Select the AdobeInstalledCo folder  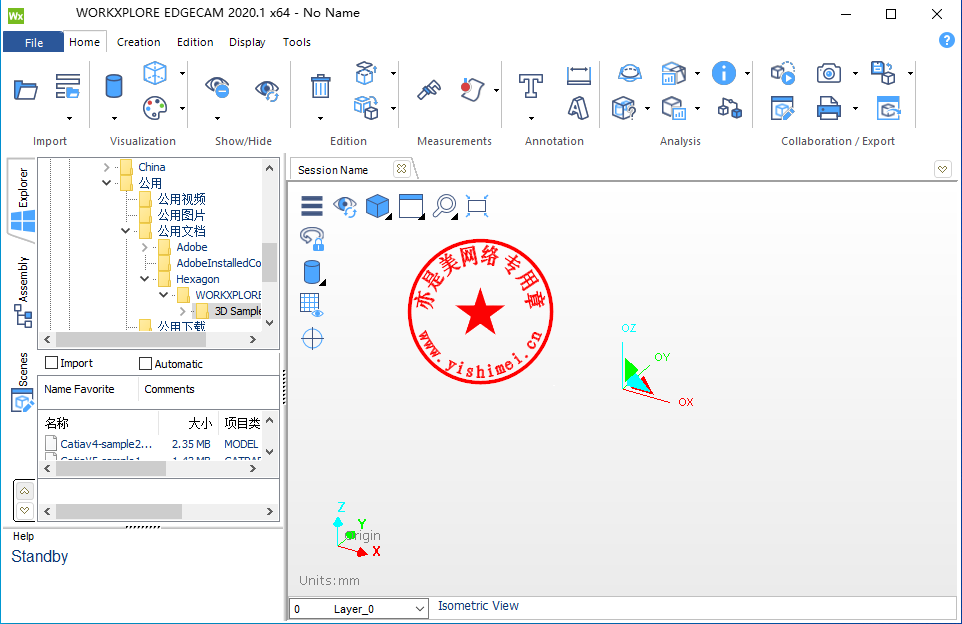218,263
